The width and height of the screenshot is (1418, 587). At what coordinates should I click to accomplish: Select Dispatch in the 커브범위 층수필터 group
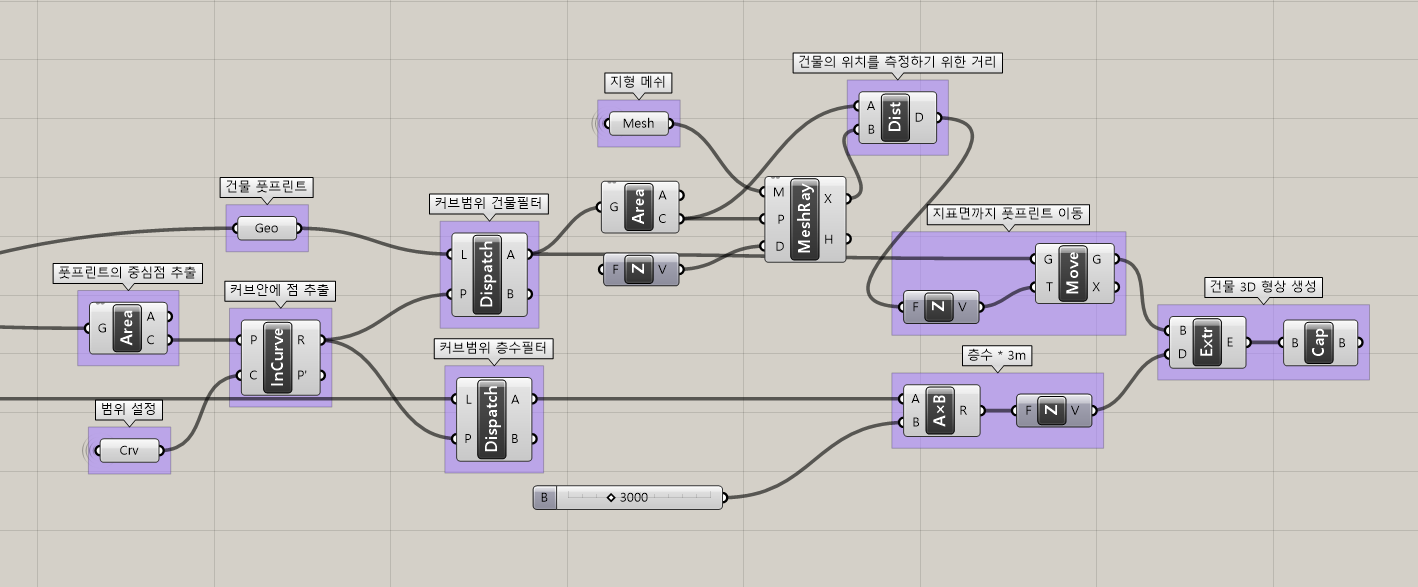click(x=492, y=419)
